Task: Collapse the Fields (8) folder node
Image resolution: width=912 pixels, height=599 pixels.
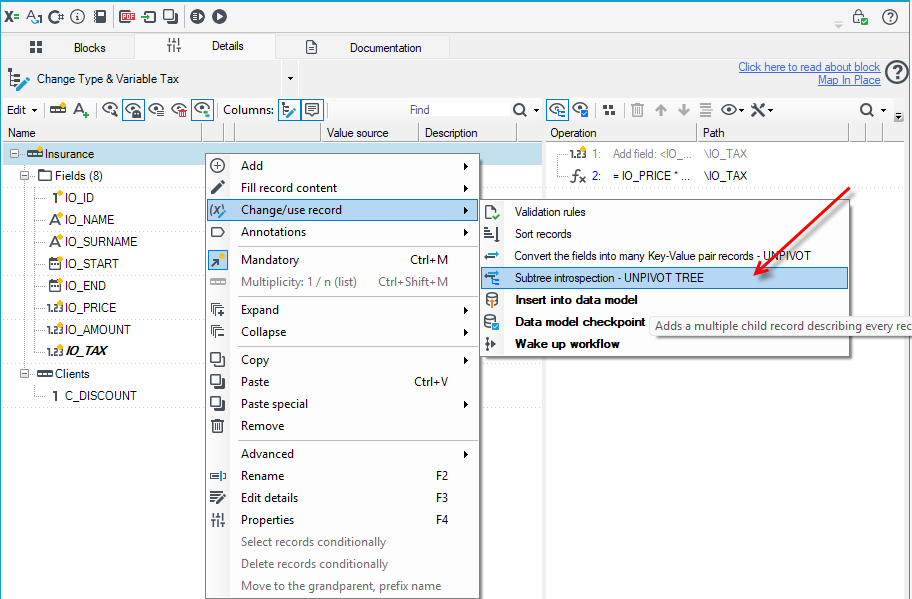Action: click(24, 176)
